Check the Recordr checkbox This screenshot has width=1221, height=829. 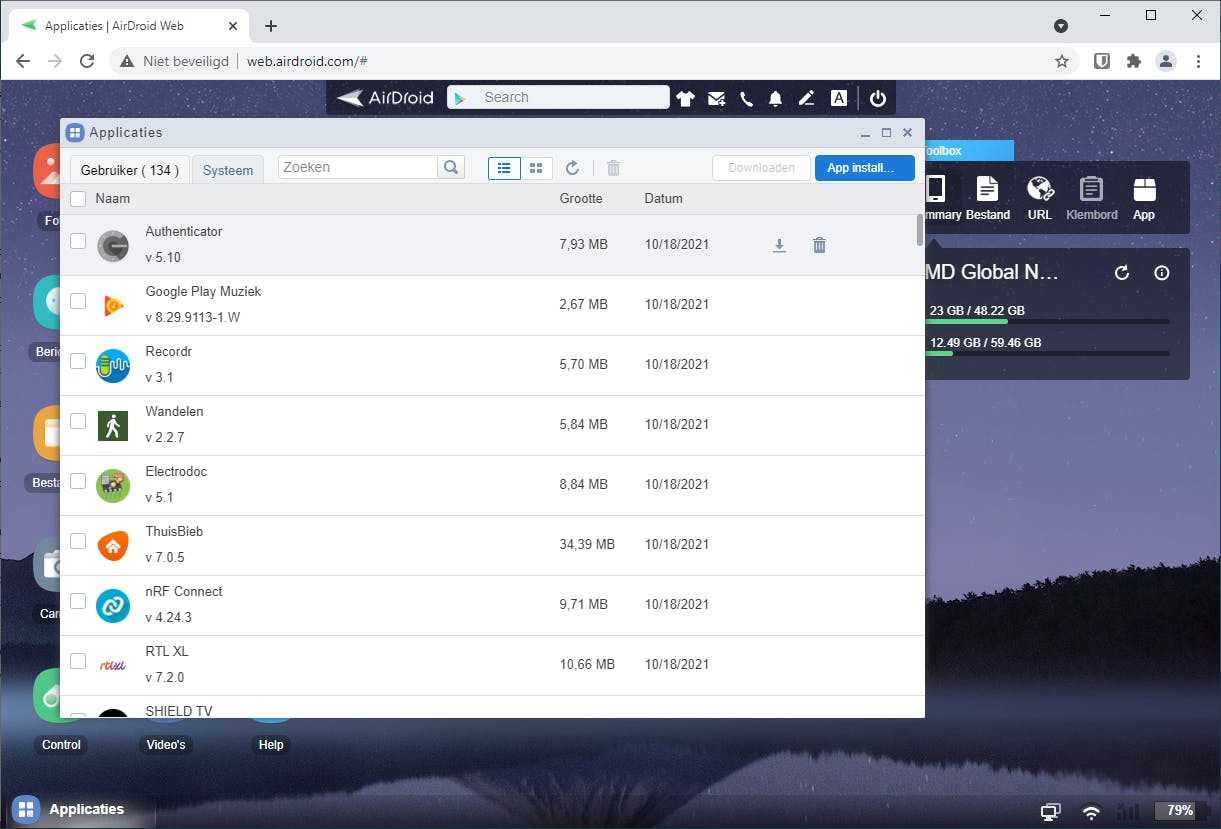[x=78, y=361]
